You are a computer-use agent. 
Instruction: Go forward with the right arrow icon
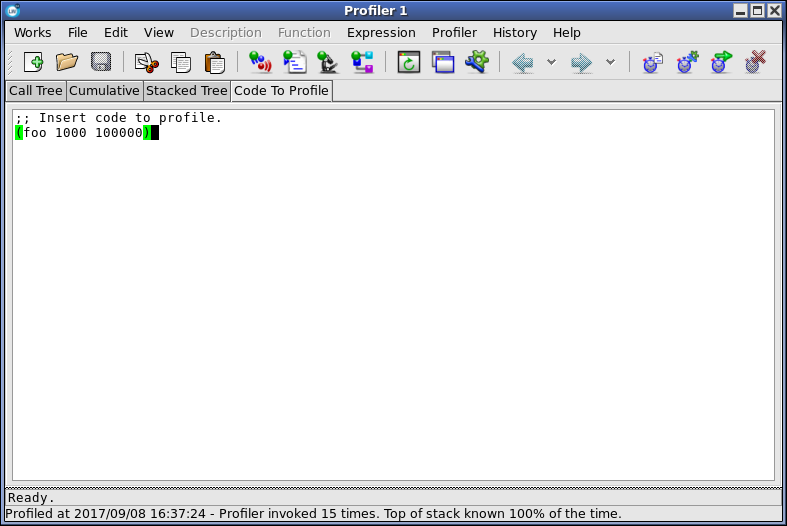(582, 63)
